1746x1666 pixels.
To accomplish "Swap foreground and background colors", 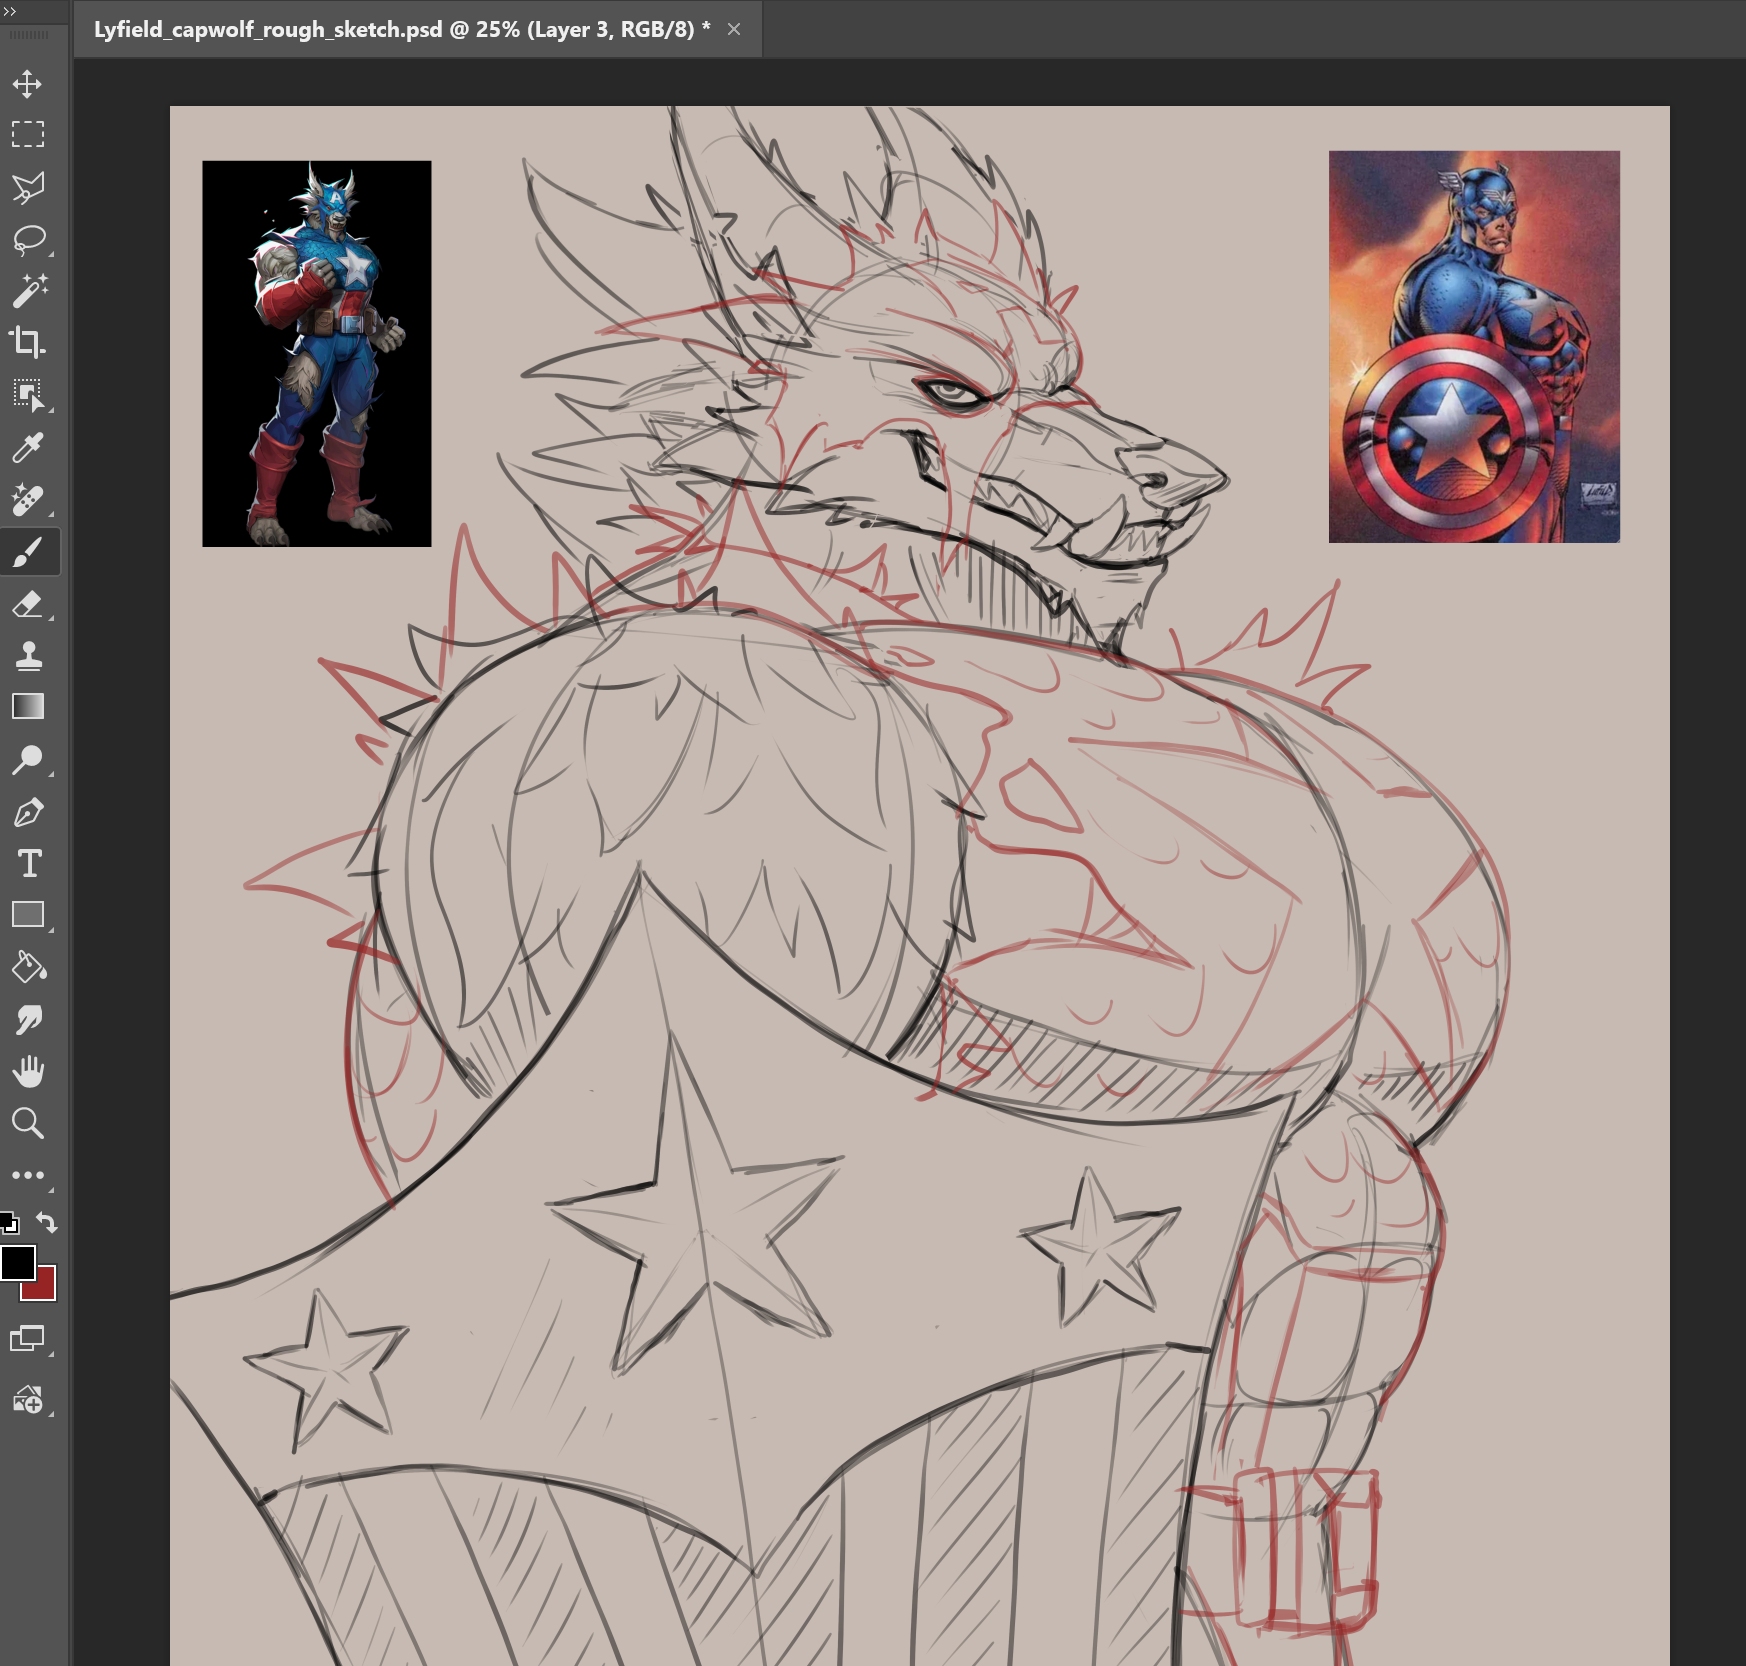I will [x=47, y=1222].
